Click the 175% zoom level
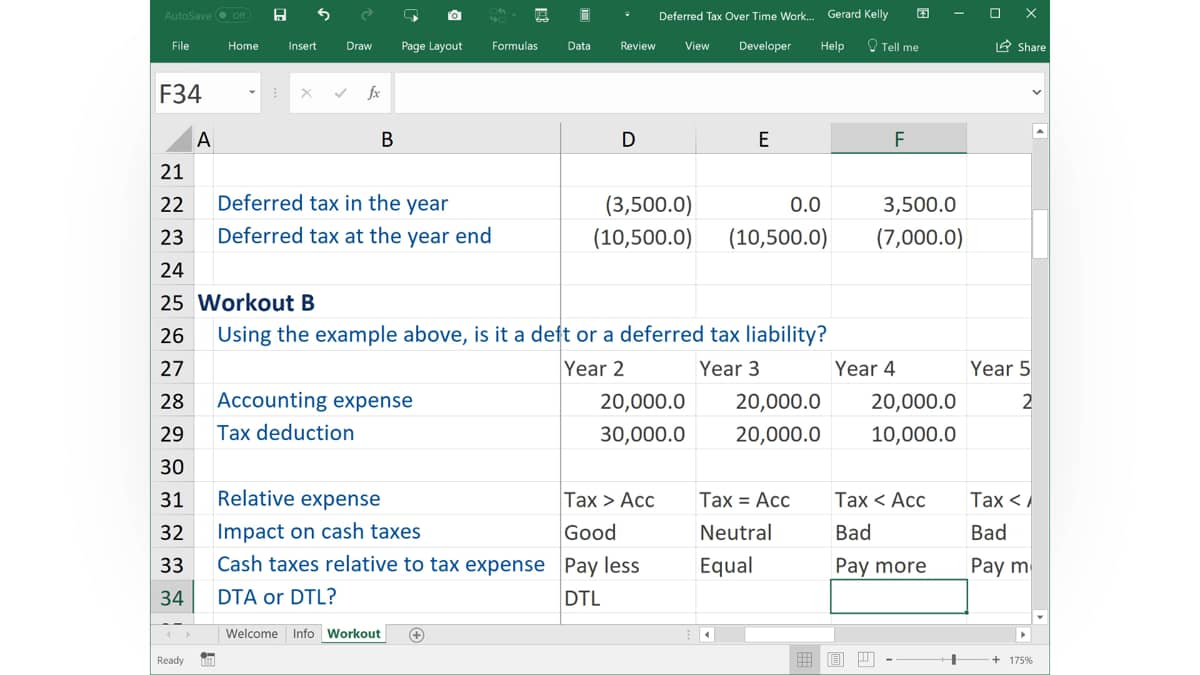Viewport: 1200px width, 675px height. pos(1021,660)
